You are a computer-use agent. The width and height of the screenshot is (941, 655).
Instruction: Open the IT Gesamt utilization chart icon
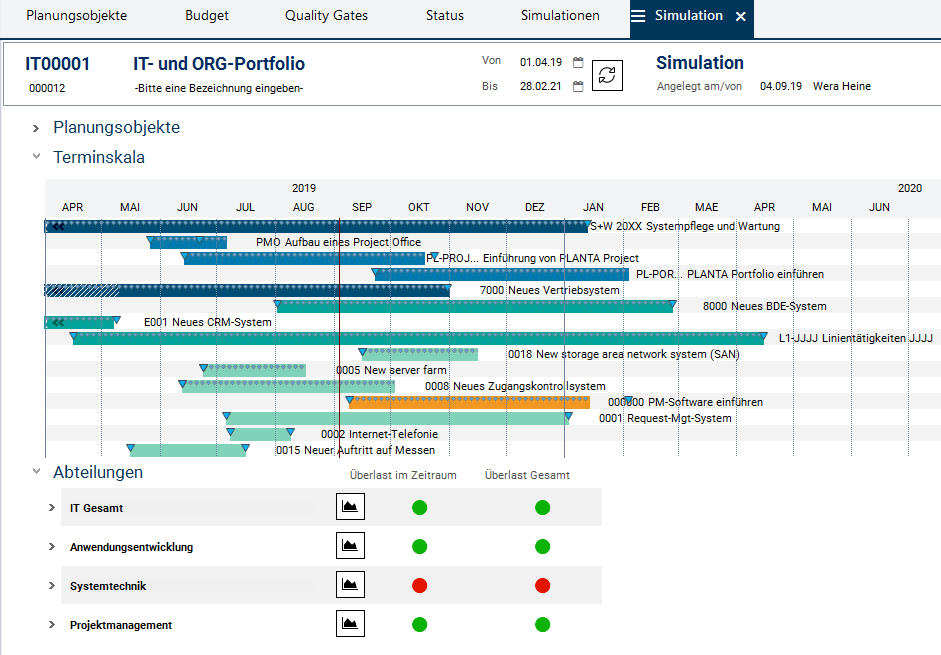350,507
